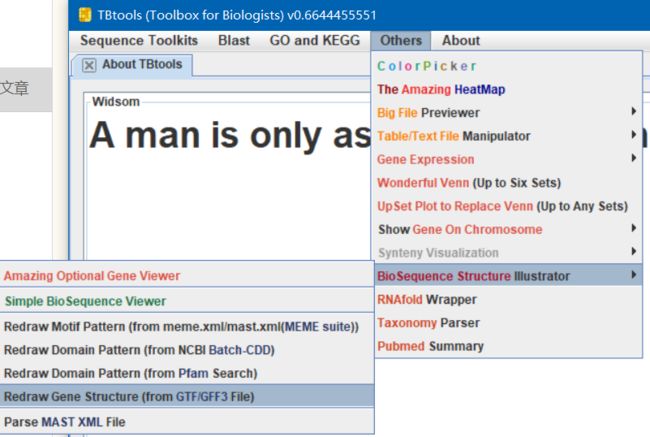This screenshot has height=437, width=650.
Task: Click the Widsom quote text
Action: [230, 135]
